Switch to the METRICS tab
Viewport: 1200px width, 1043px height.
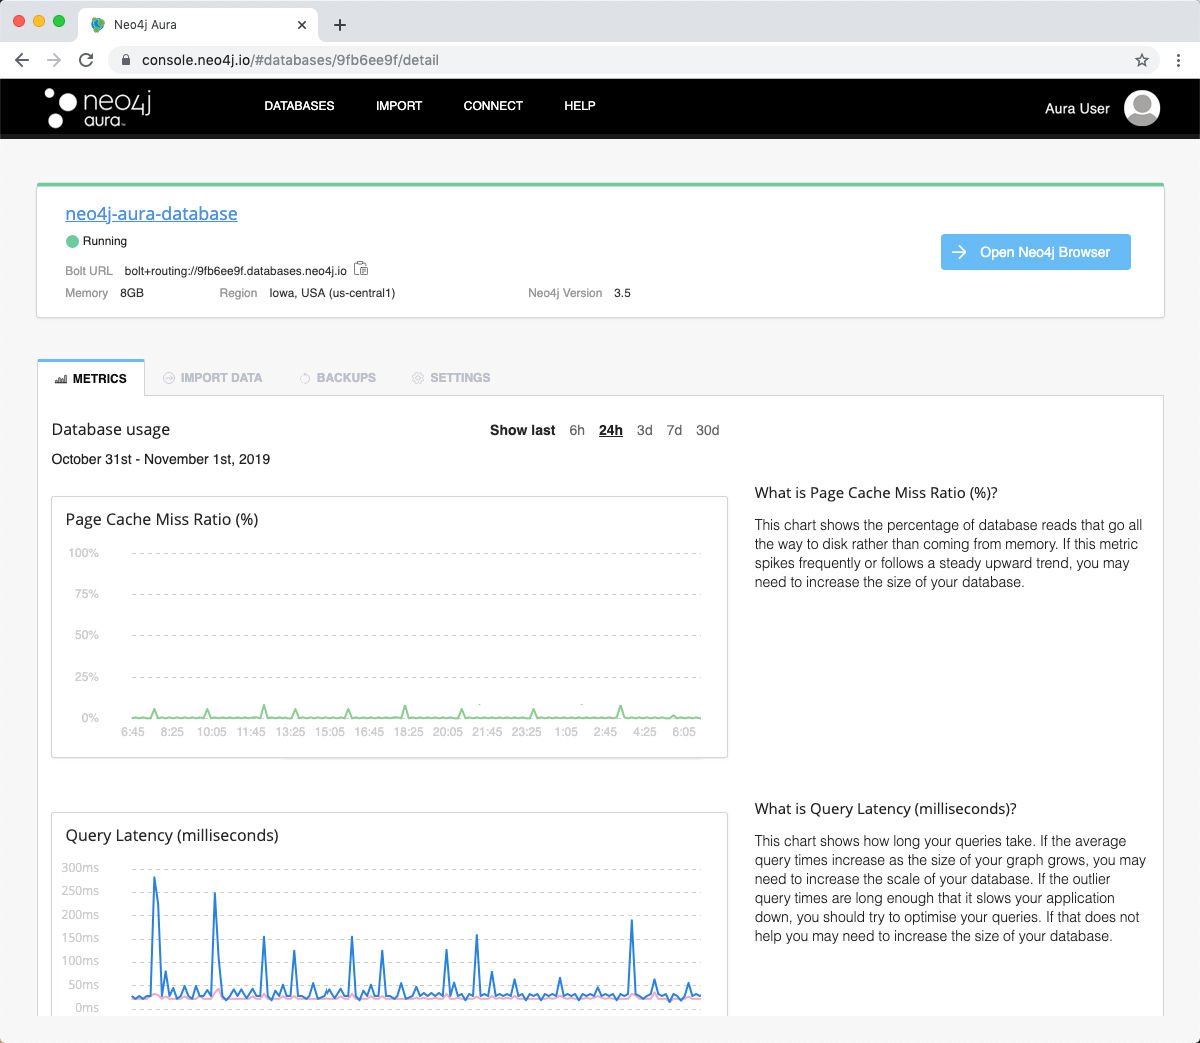pos(91,378)
